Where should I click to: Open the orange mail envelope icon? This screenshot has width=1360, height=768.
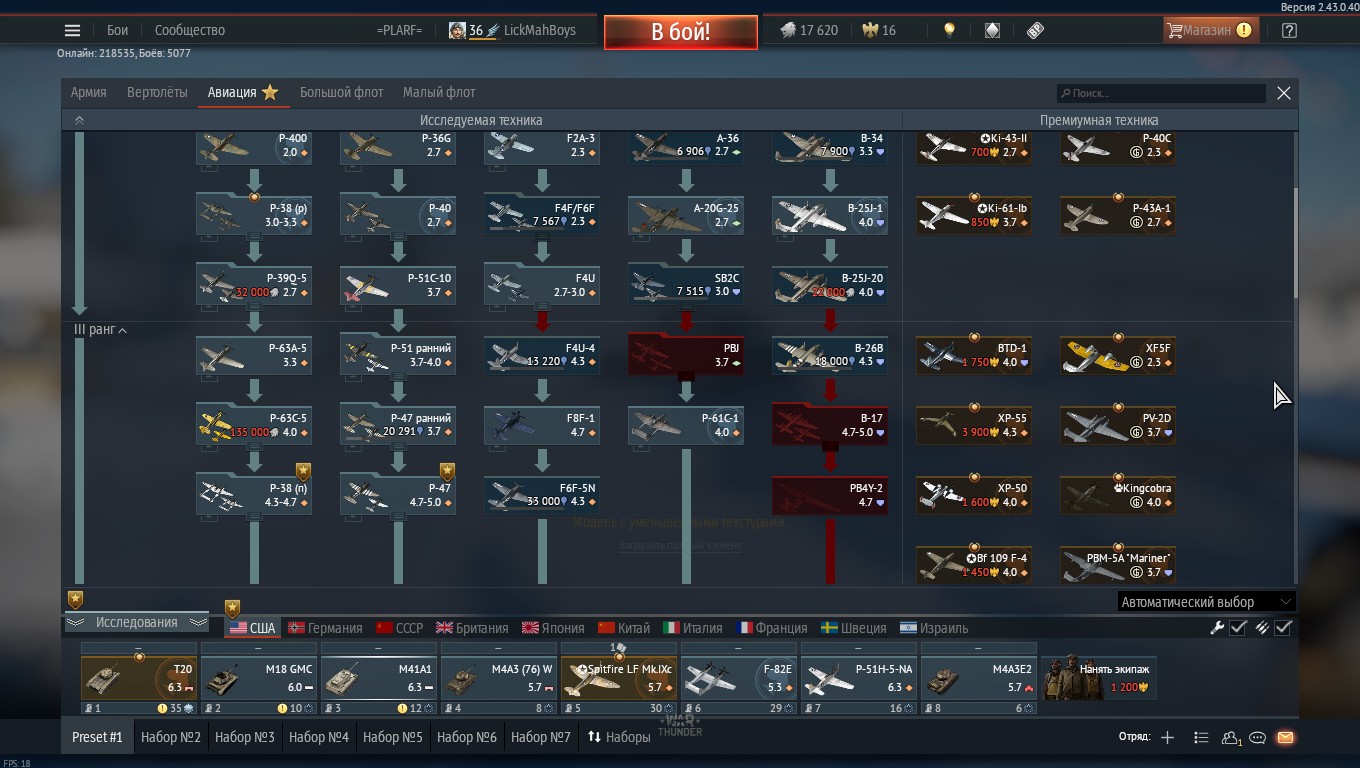coord(1285,737)
